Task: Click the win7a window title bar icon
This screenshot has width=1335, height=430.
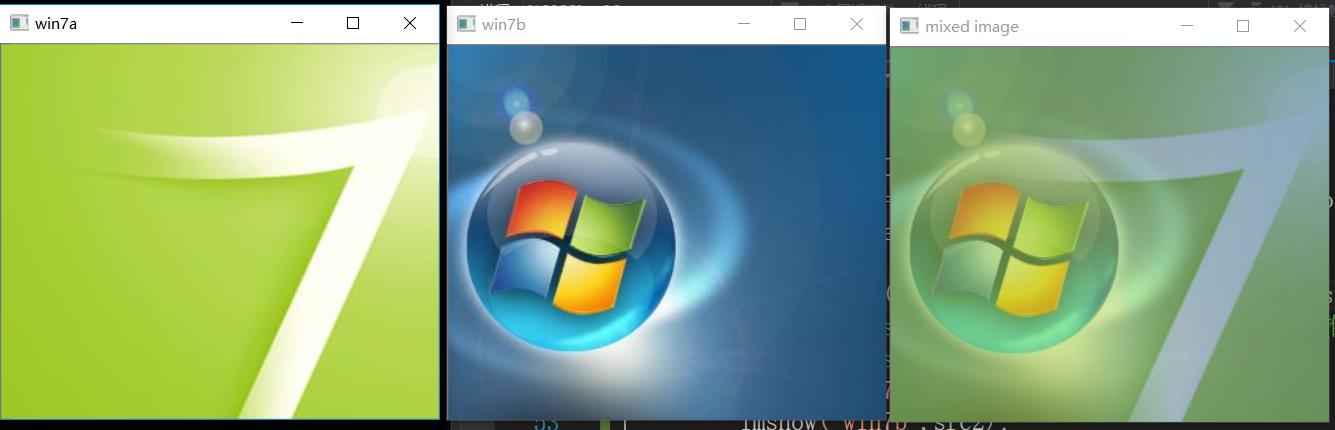Action: [x=19, y=24]
